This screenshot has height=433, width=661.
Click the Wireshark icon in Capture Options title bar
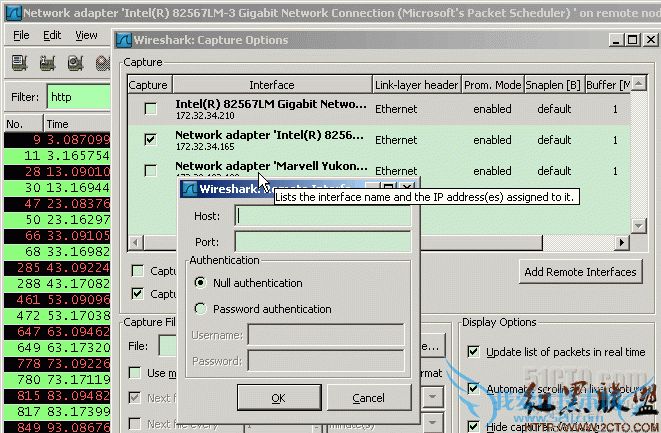point(124,40)
